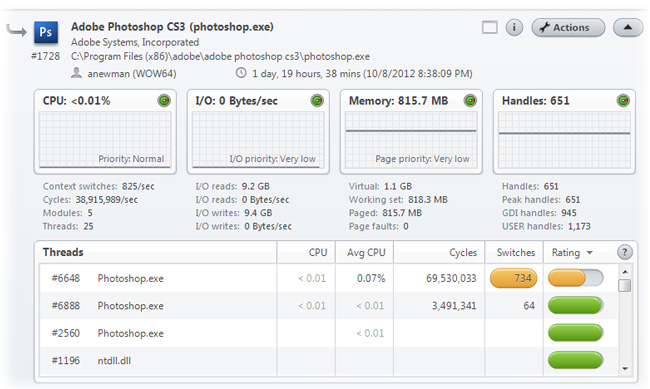
Task: Click the Photoshop Ps application icon
Action: (46, 32)
